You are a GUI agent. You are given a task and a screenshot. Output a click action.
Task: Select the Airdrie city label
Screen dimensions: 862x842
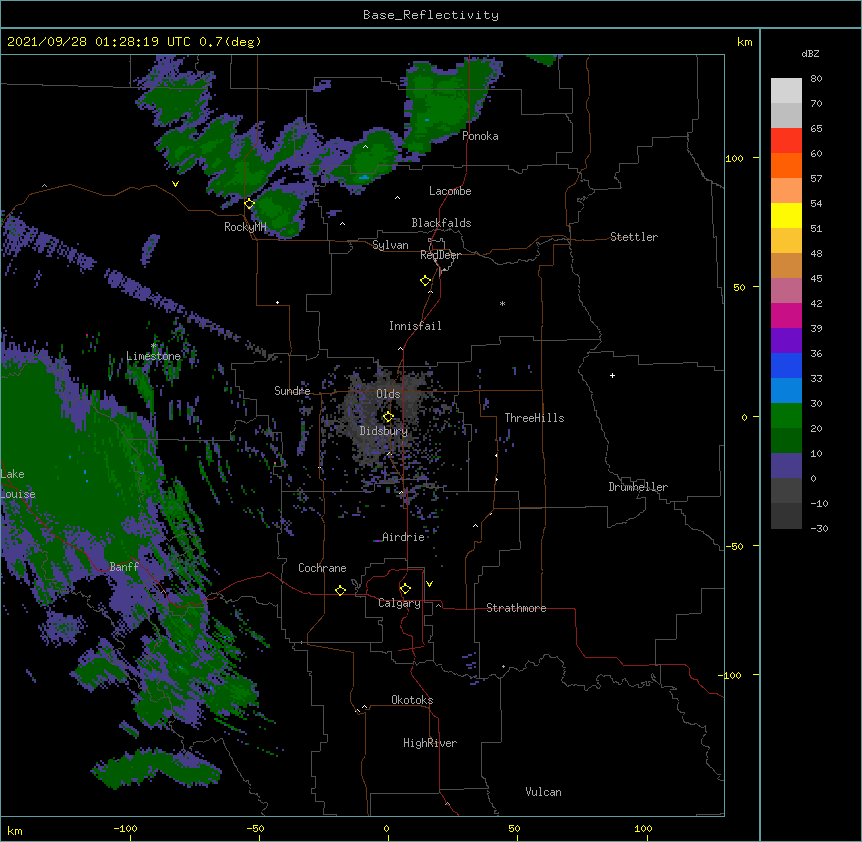click(403, 537)
